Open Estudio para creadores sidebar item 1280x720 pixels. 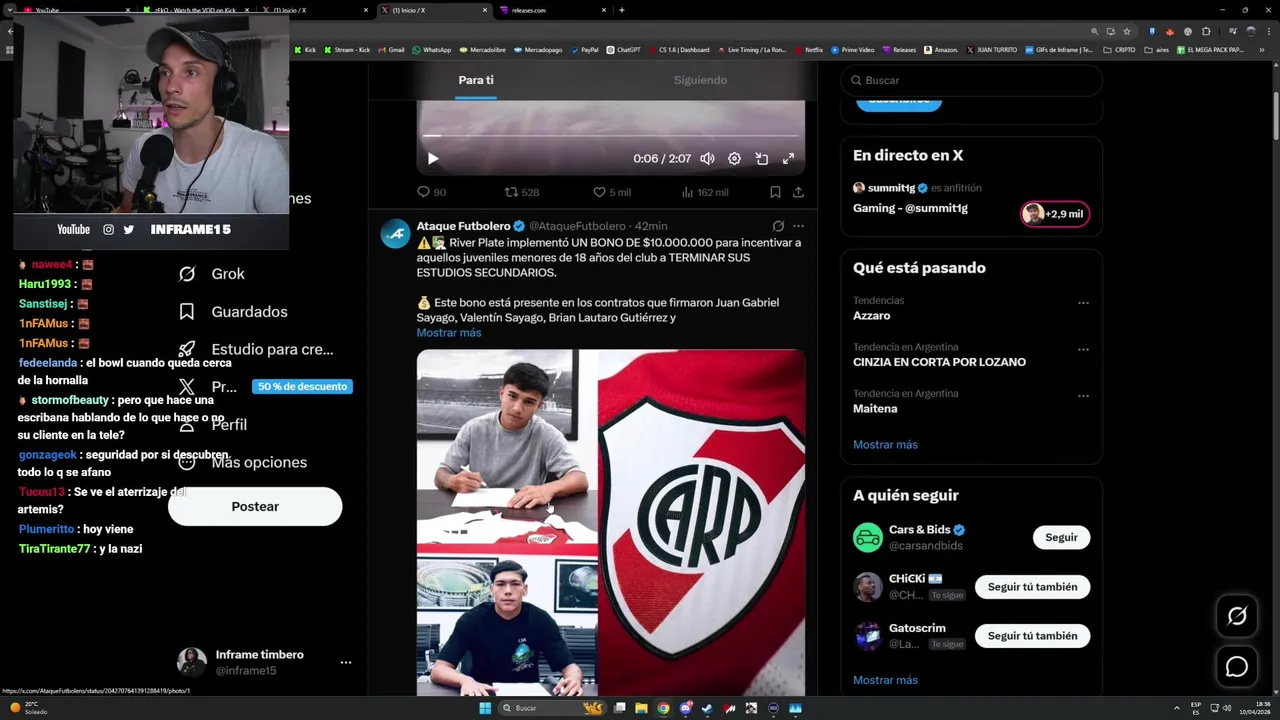click(255, 350)
